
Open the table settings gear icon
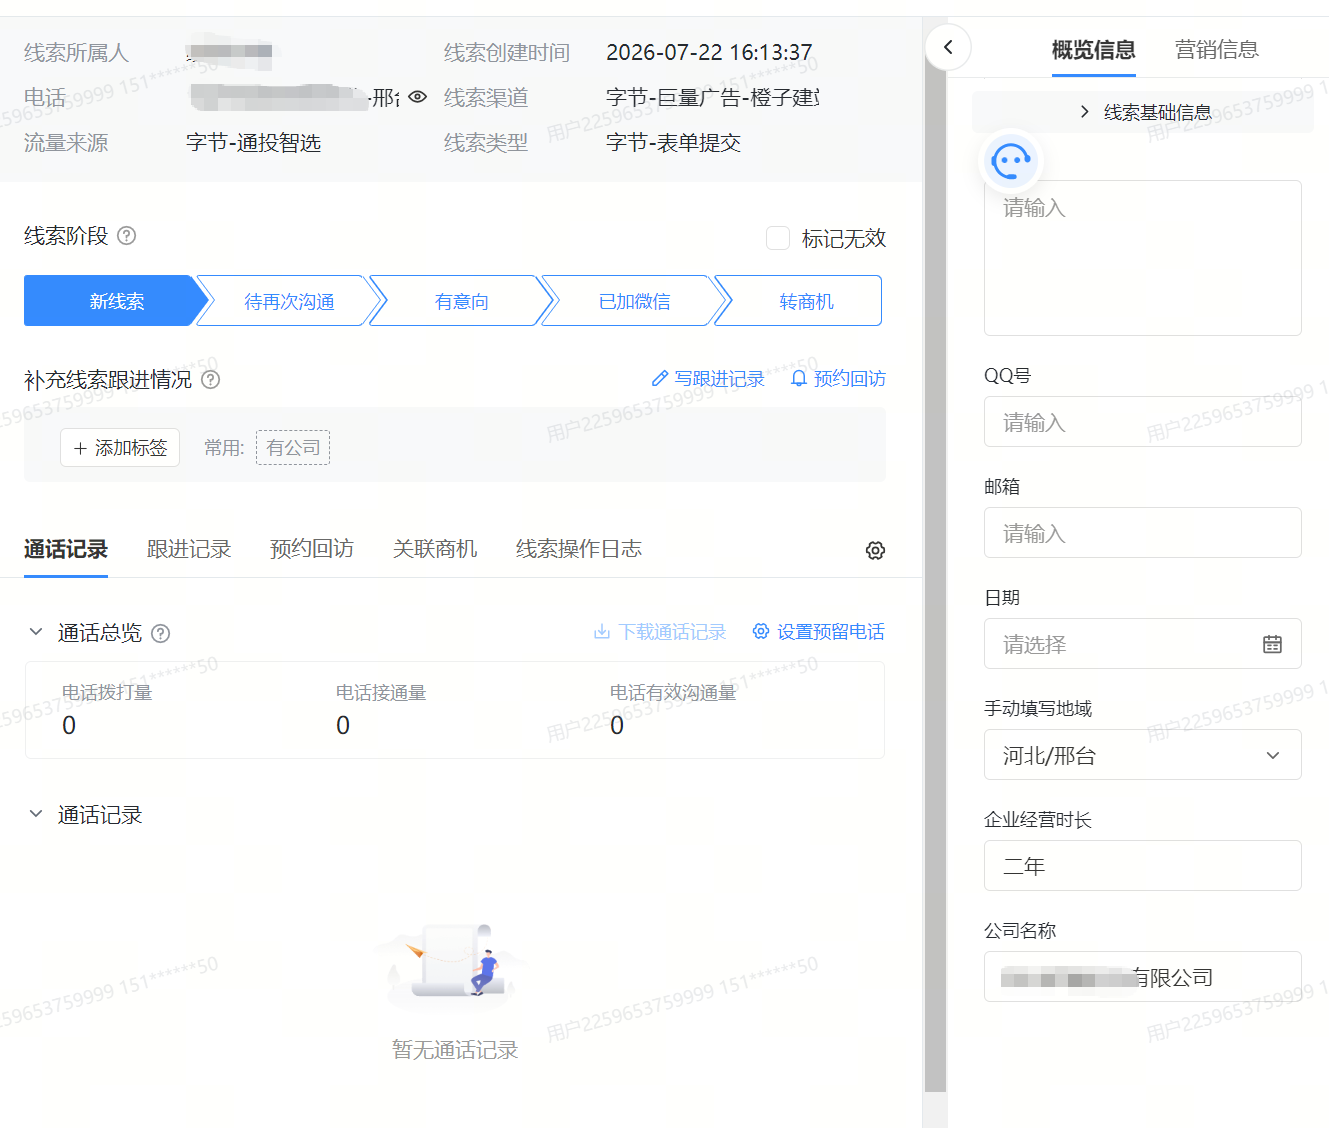point(875,550)
